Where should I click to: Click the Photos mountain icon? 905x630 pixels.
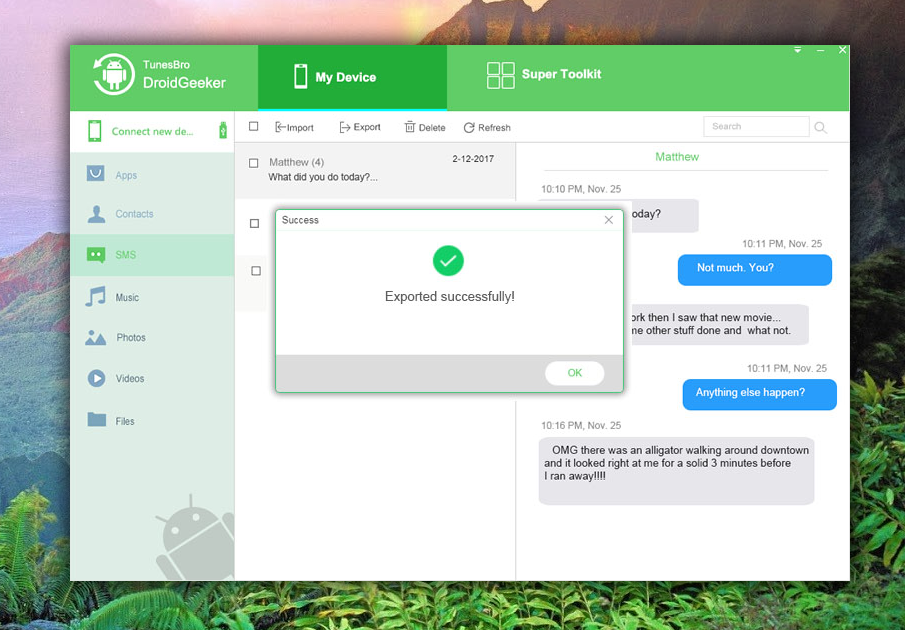[95, 338]
